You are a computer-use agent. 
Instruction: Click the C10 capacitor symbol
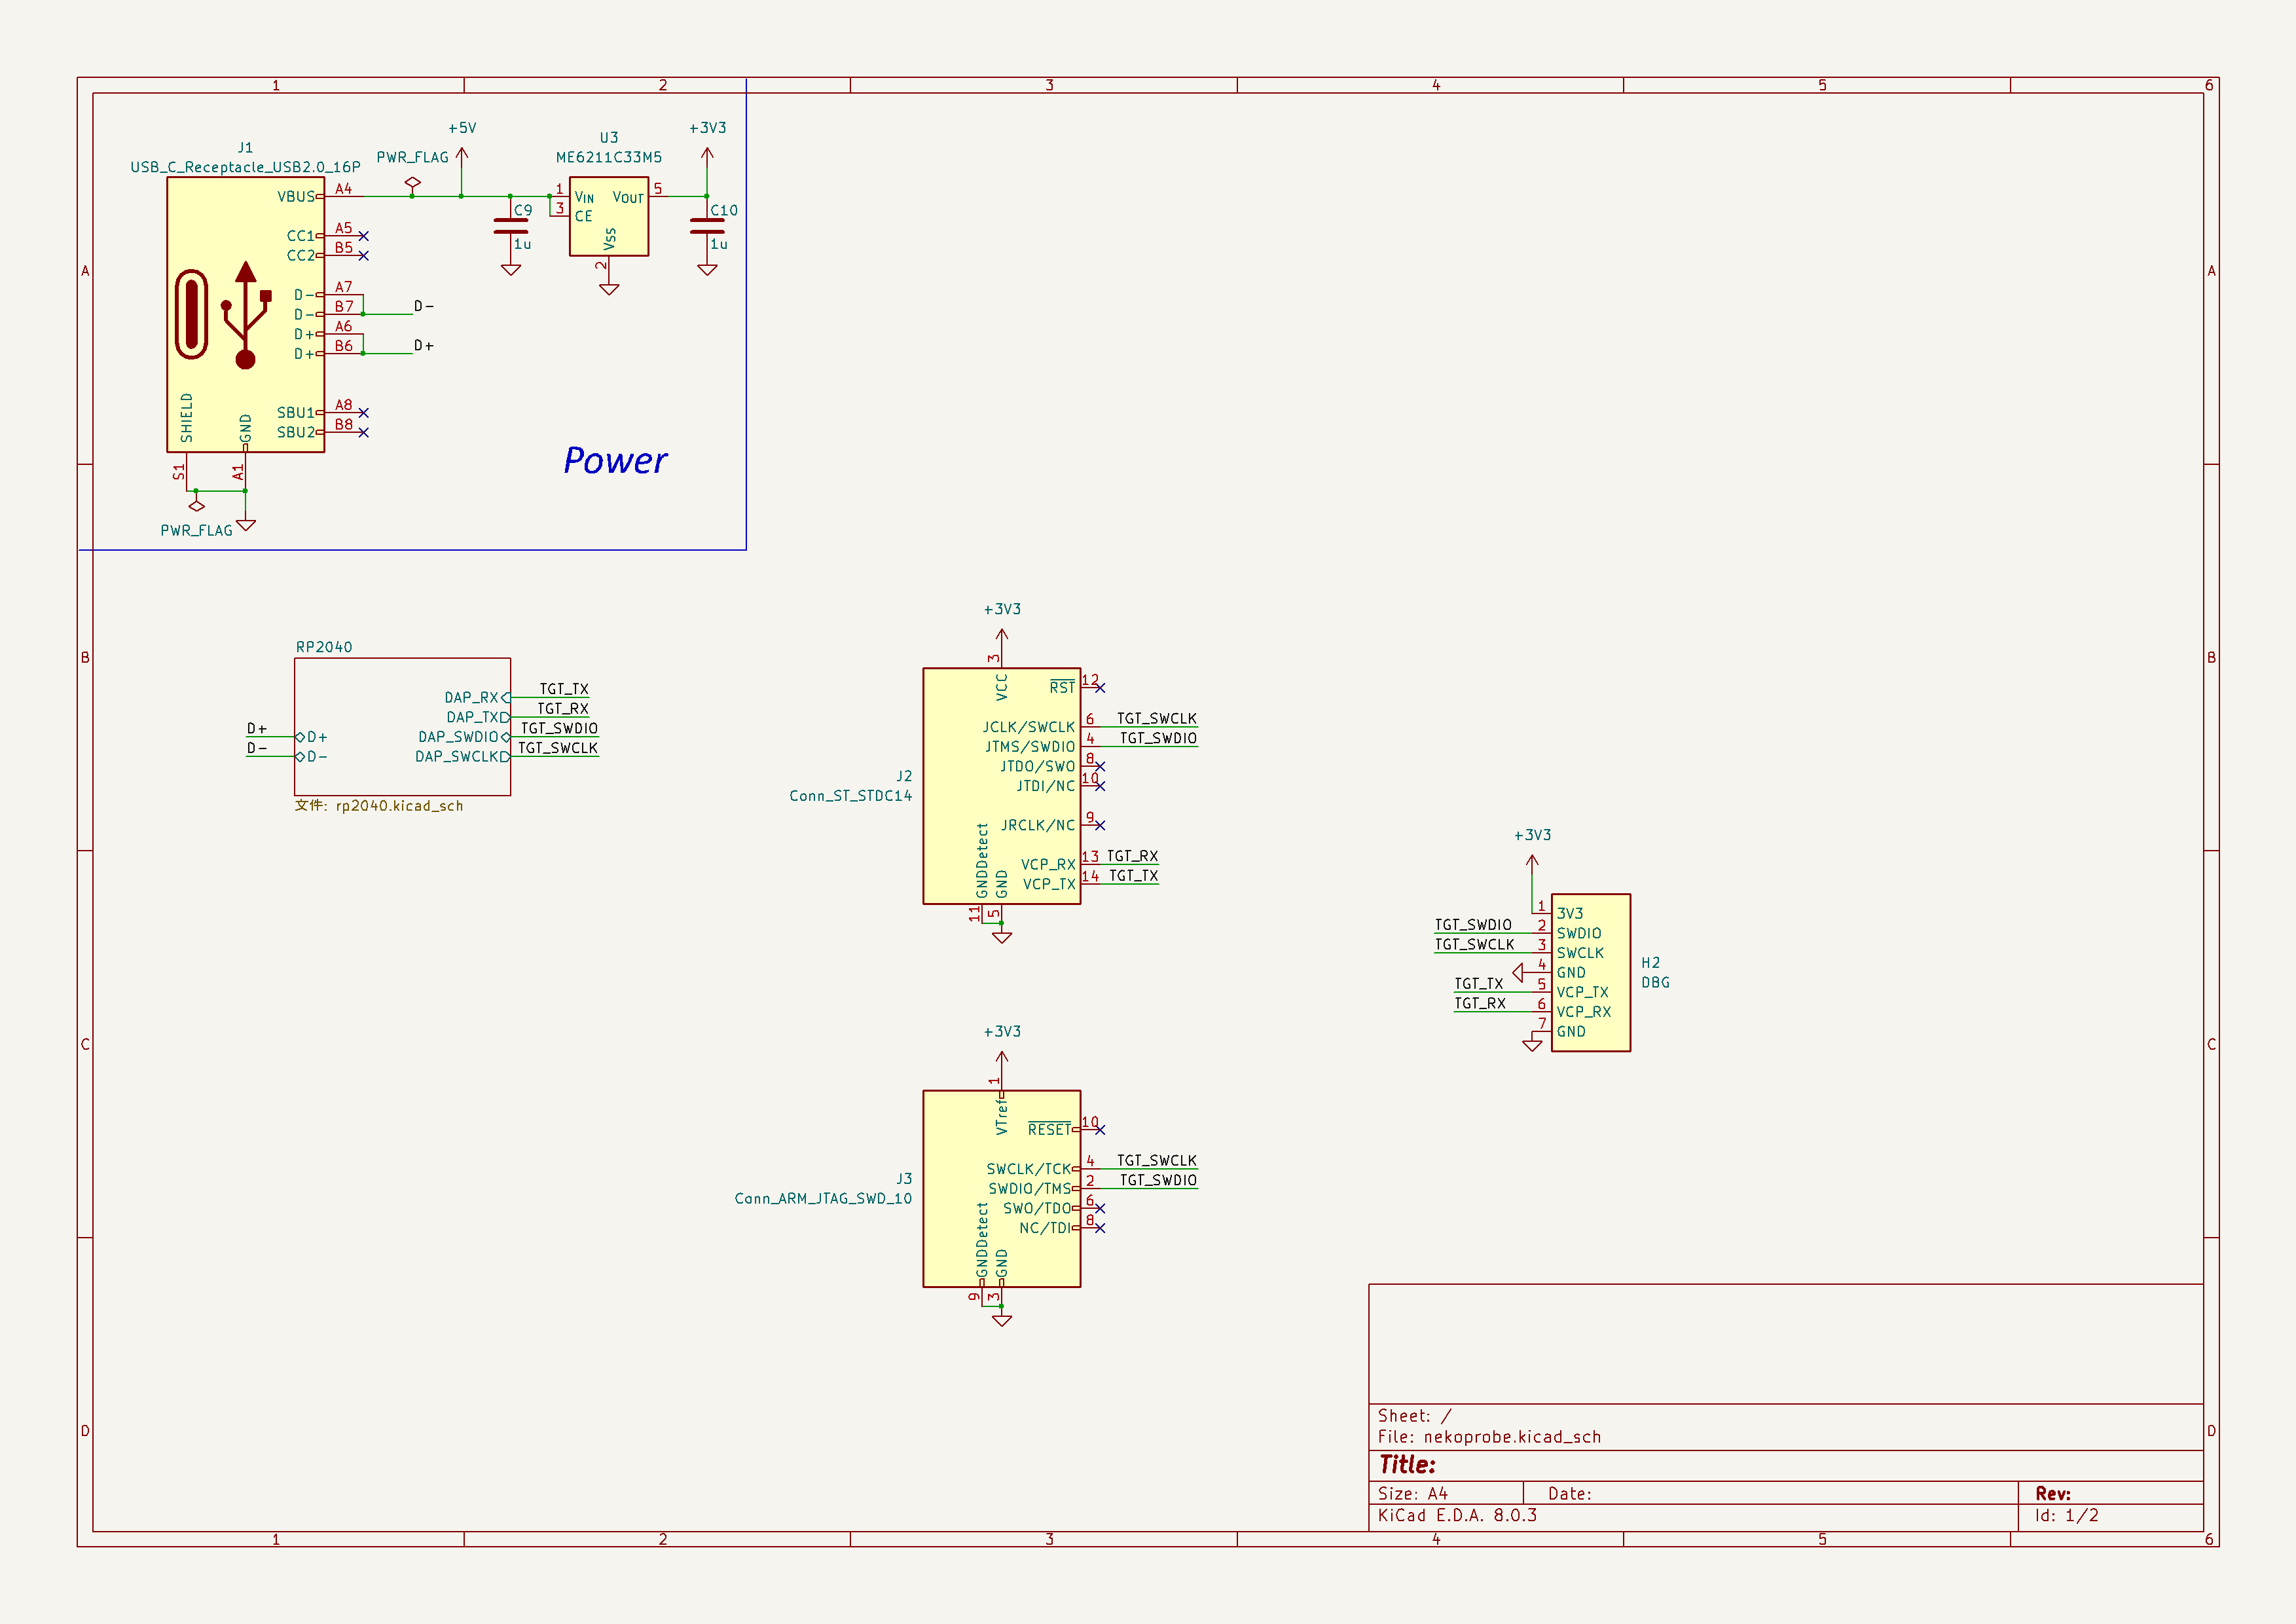[707, 227]
